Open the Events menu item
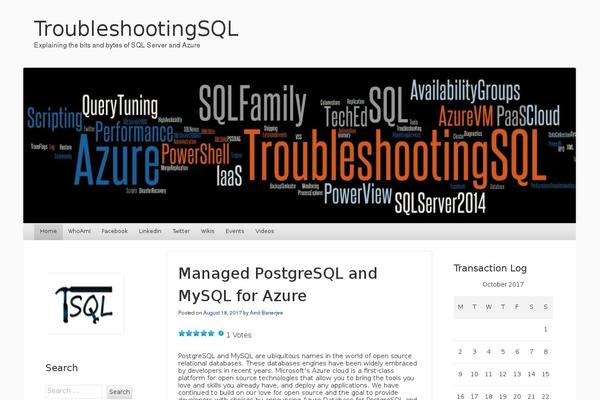 click(x=235, y=231)
